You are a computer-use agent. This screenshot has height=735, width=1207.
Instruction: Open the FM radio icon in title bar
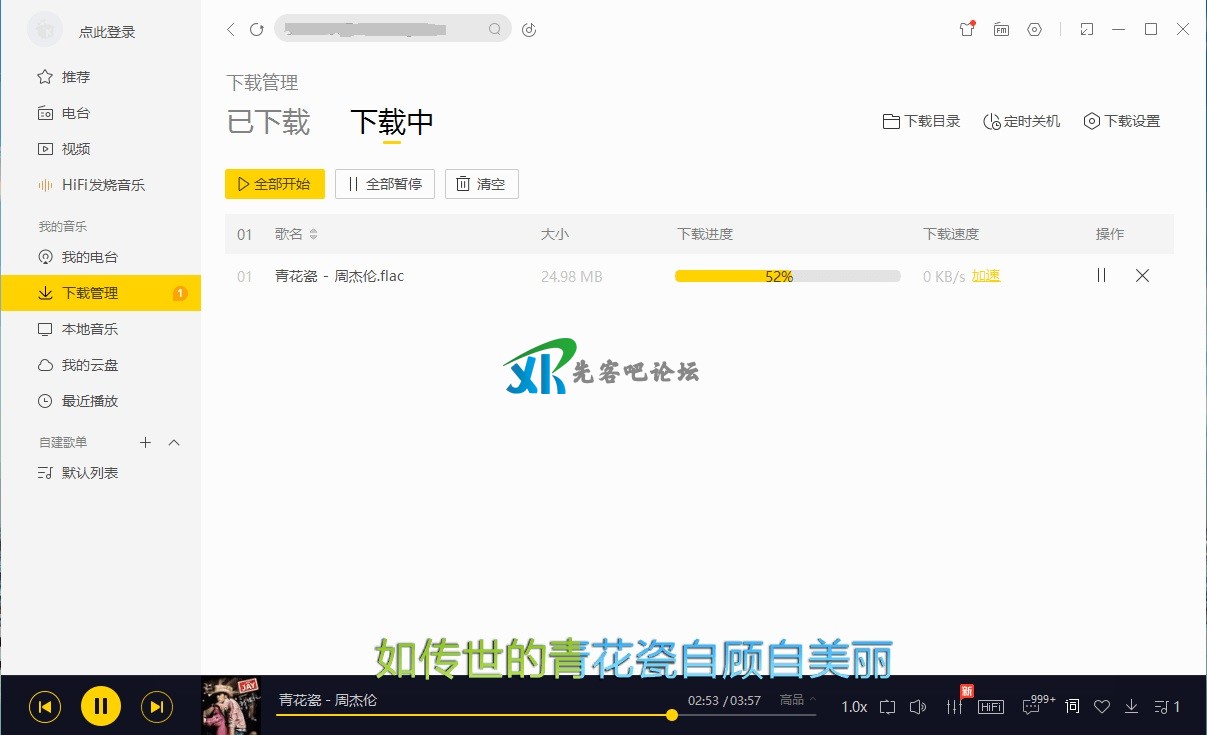[x=1001, y=30]
